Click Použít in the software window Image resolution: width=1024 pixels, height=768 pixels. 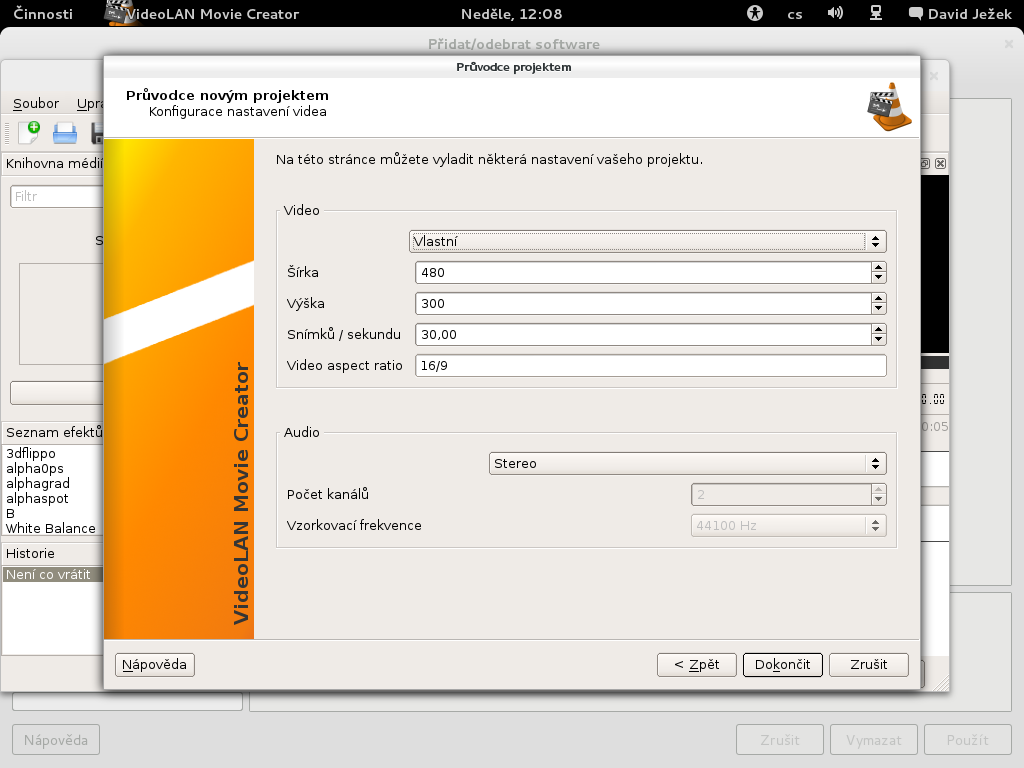click(x=968, y=740)
